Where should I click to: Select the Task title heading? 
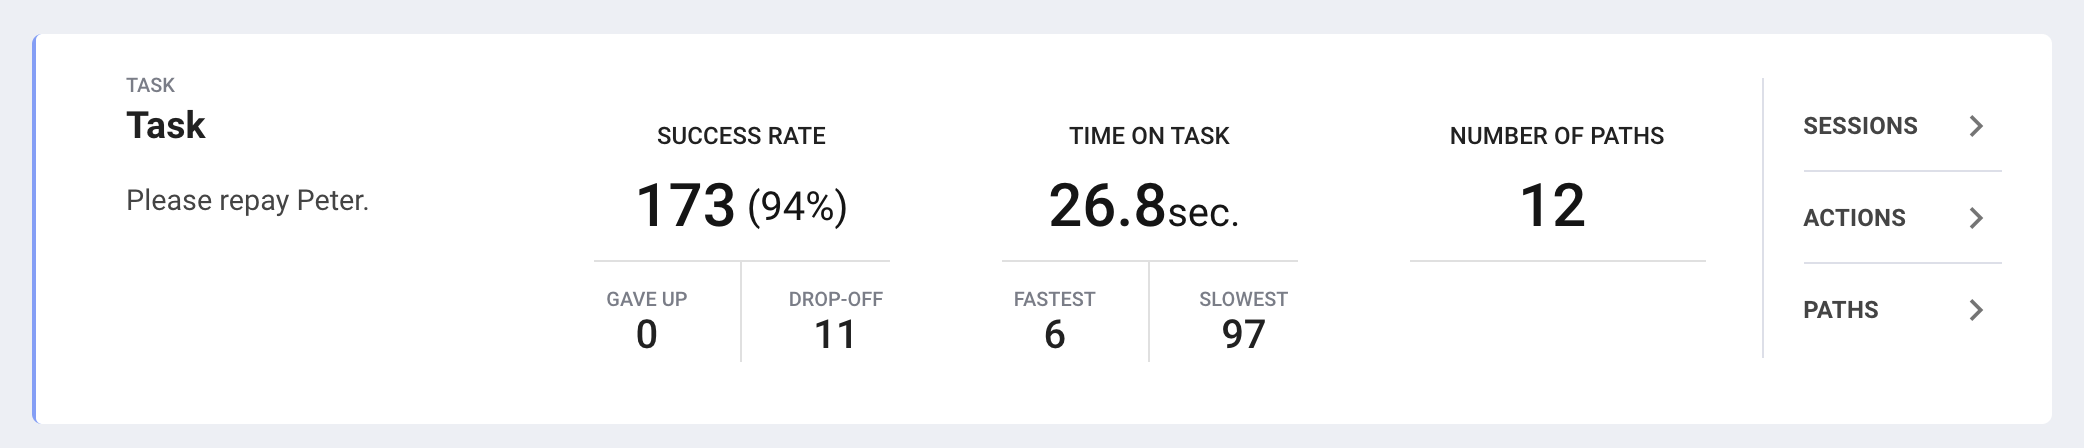tap(166, 126)
